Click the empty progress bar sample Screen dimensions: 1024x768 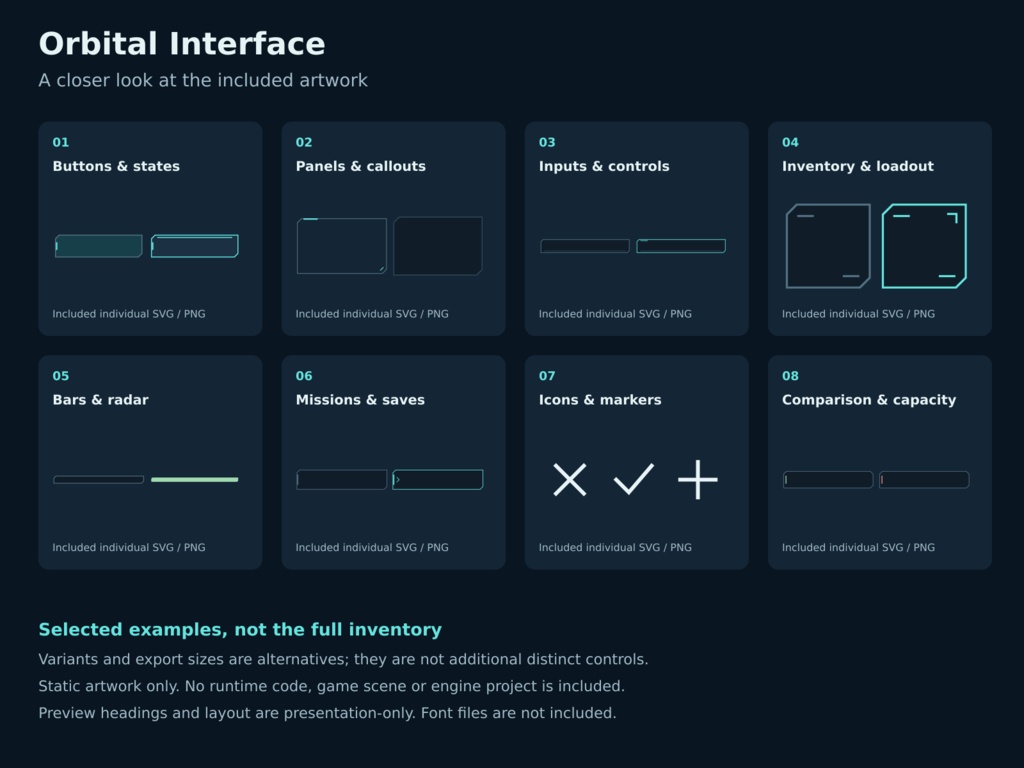pos(99,480)
